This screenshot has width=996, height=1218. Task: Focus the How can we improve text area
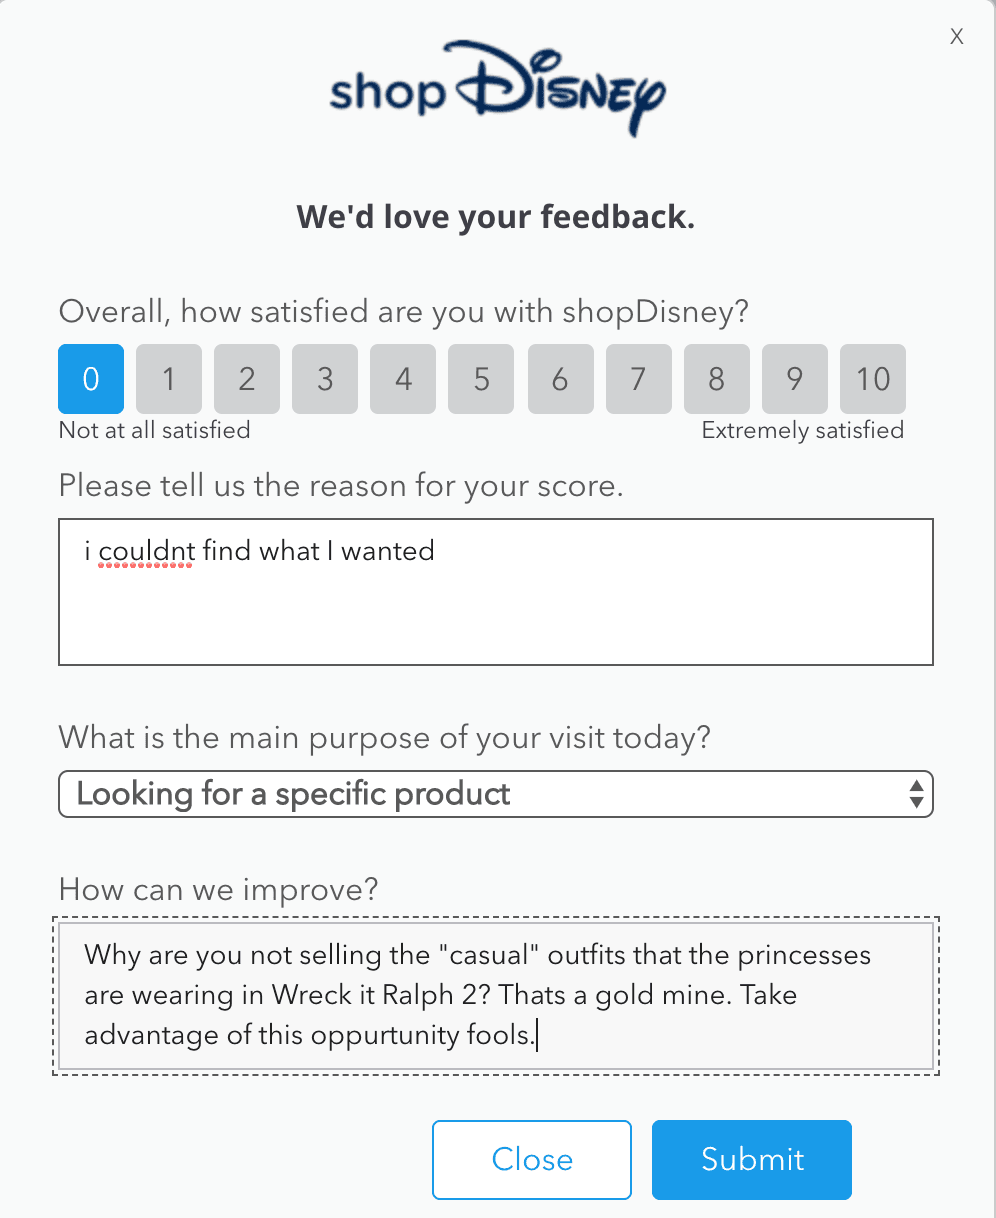tap(496, 996)
